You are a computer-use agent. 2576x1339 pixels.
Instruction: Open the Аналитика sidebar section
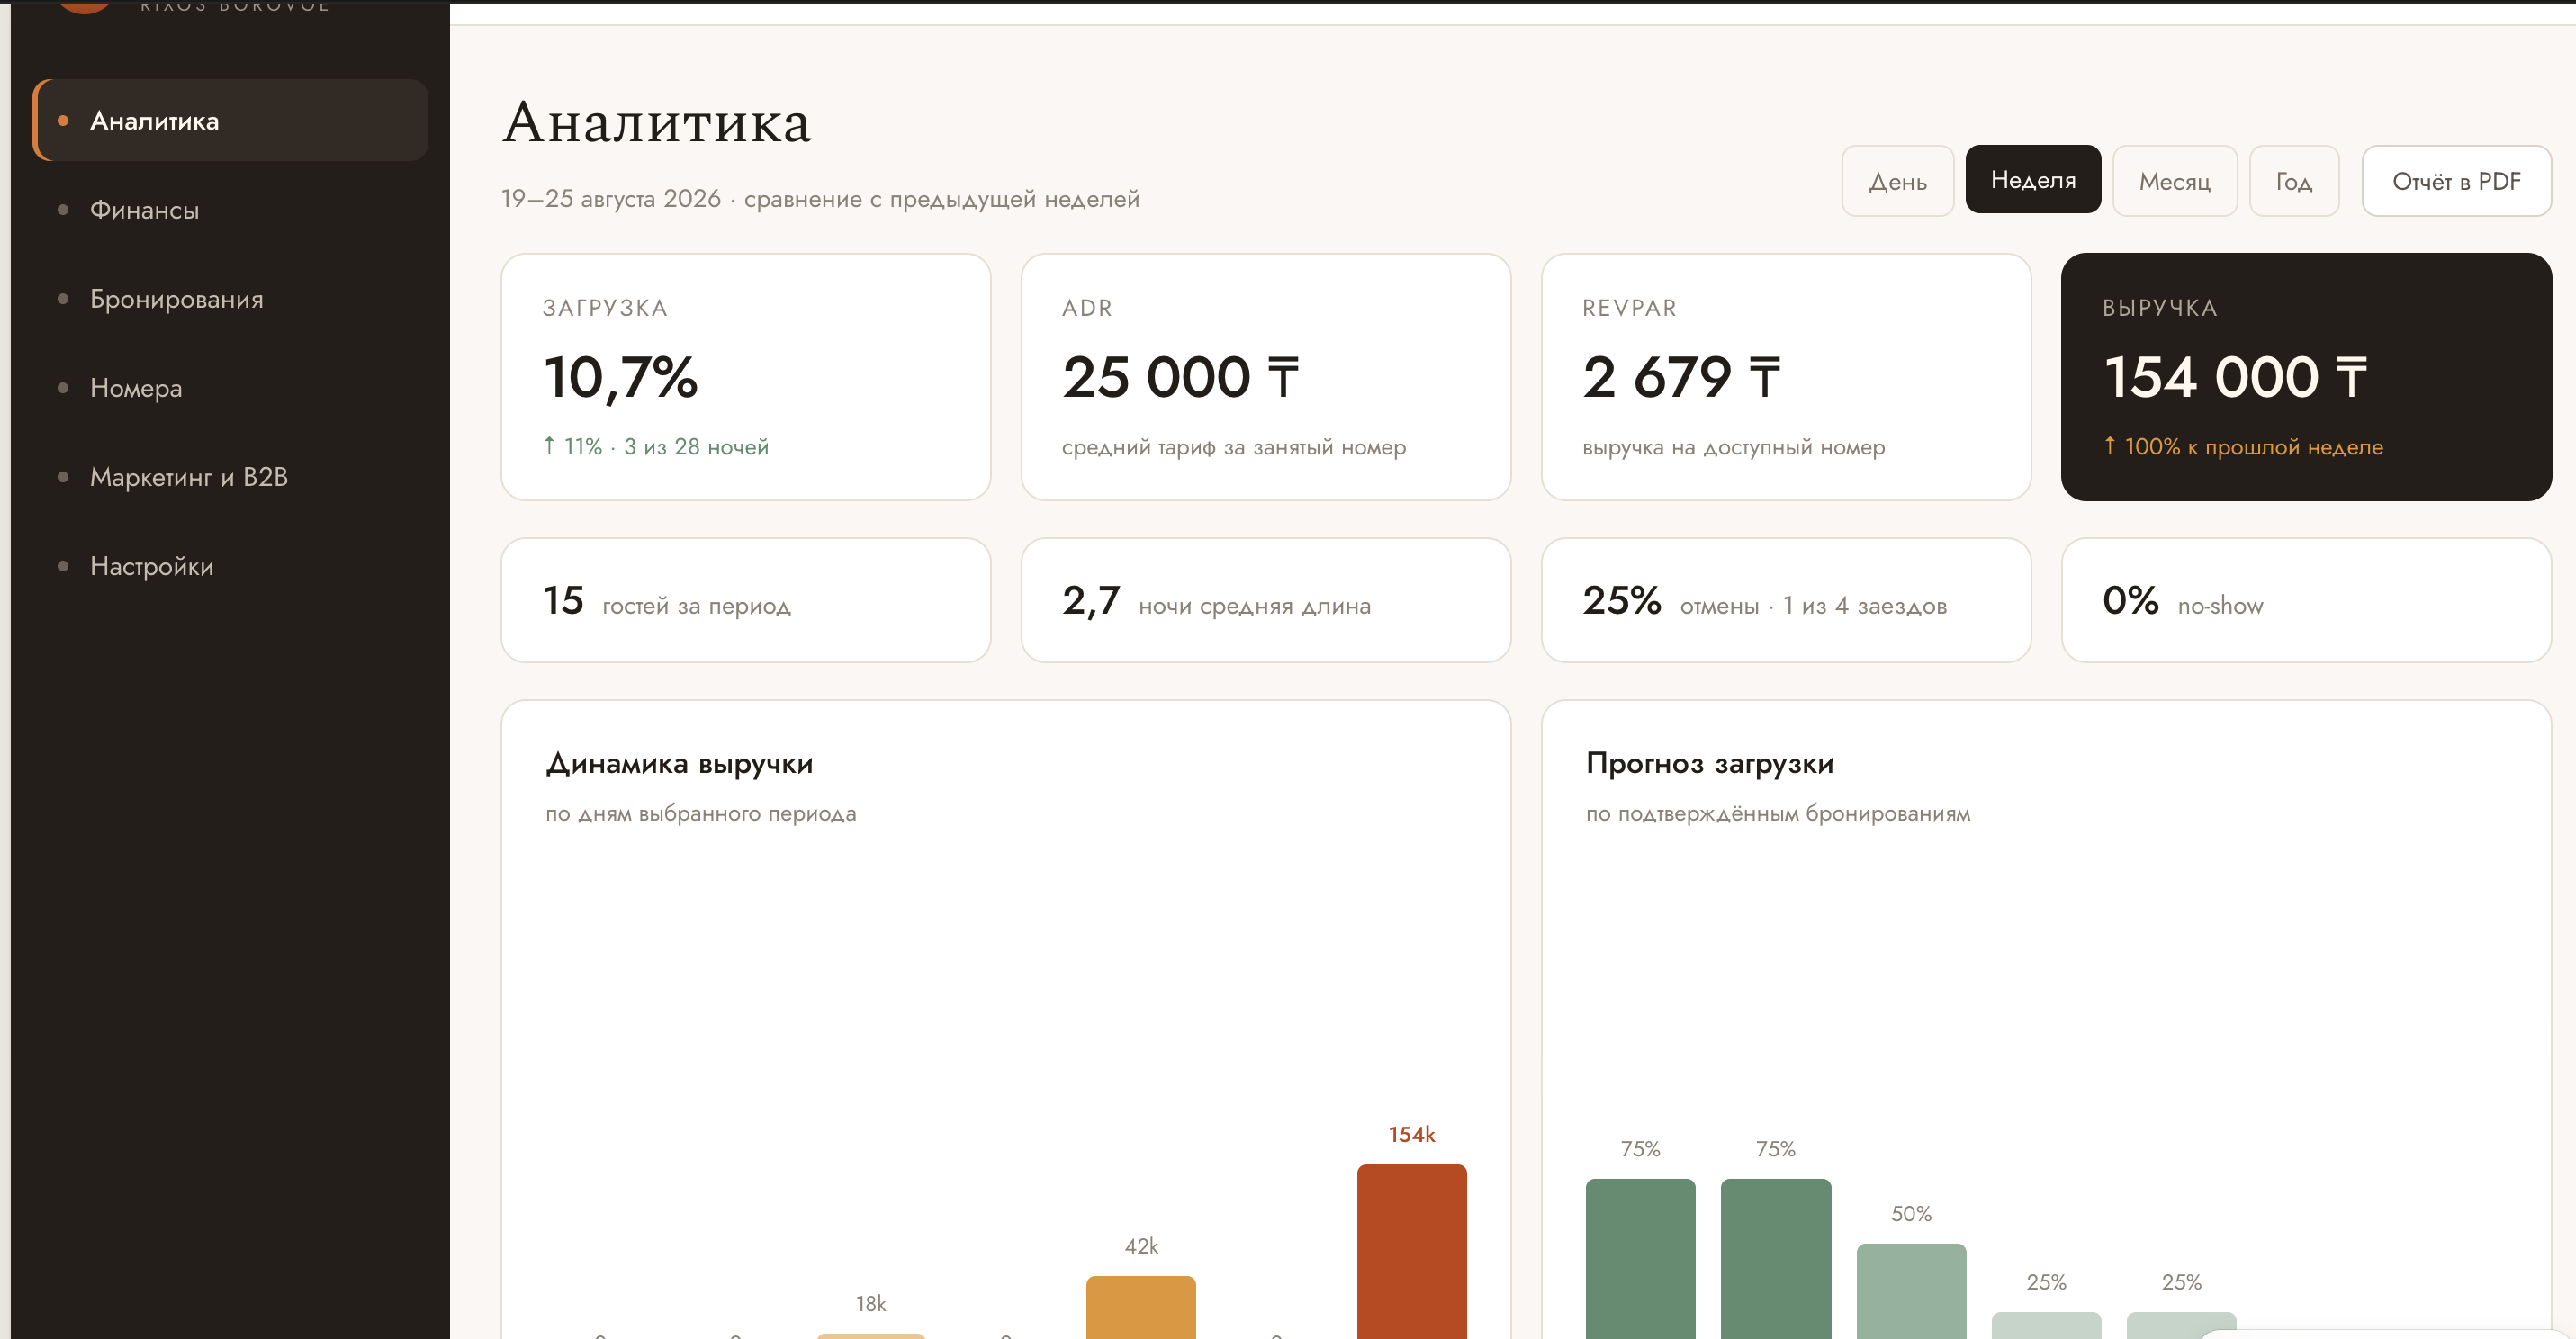(x=231, y=120)
